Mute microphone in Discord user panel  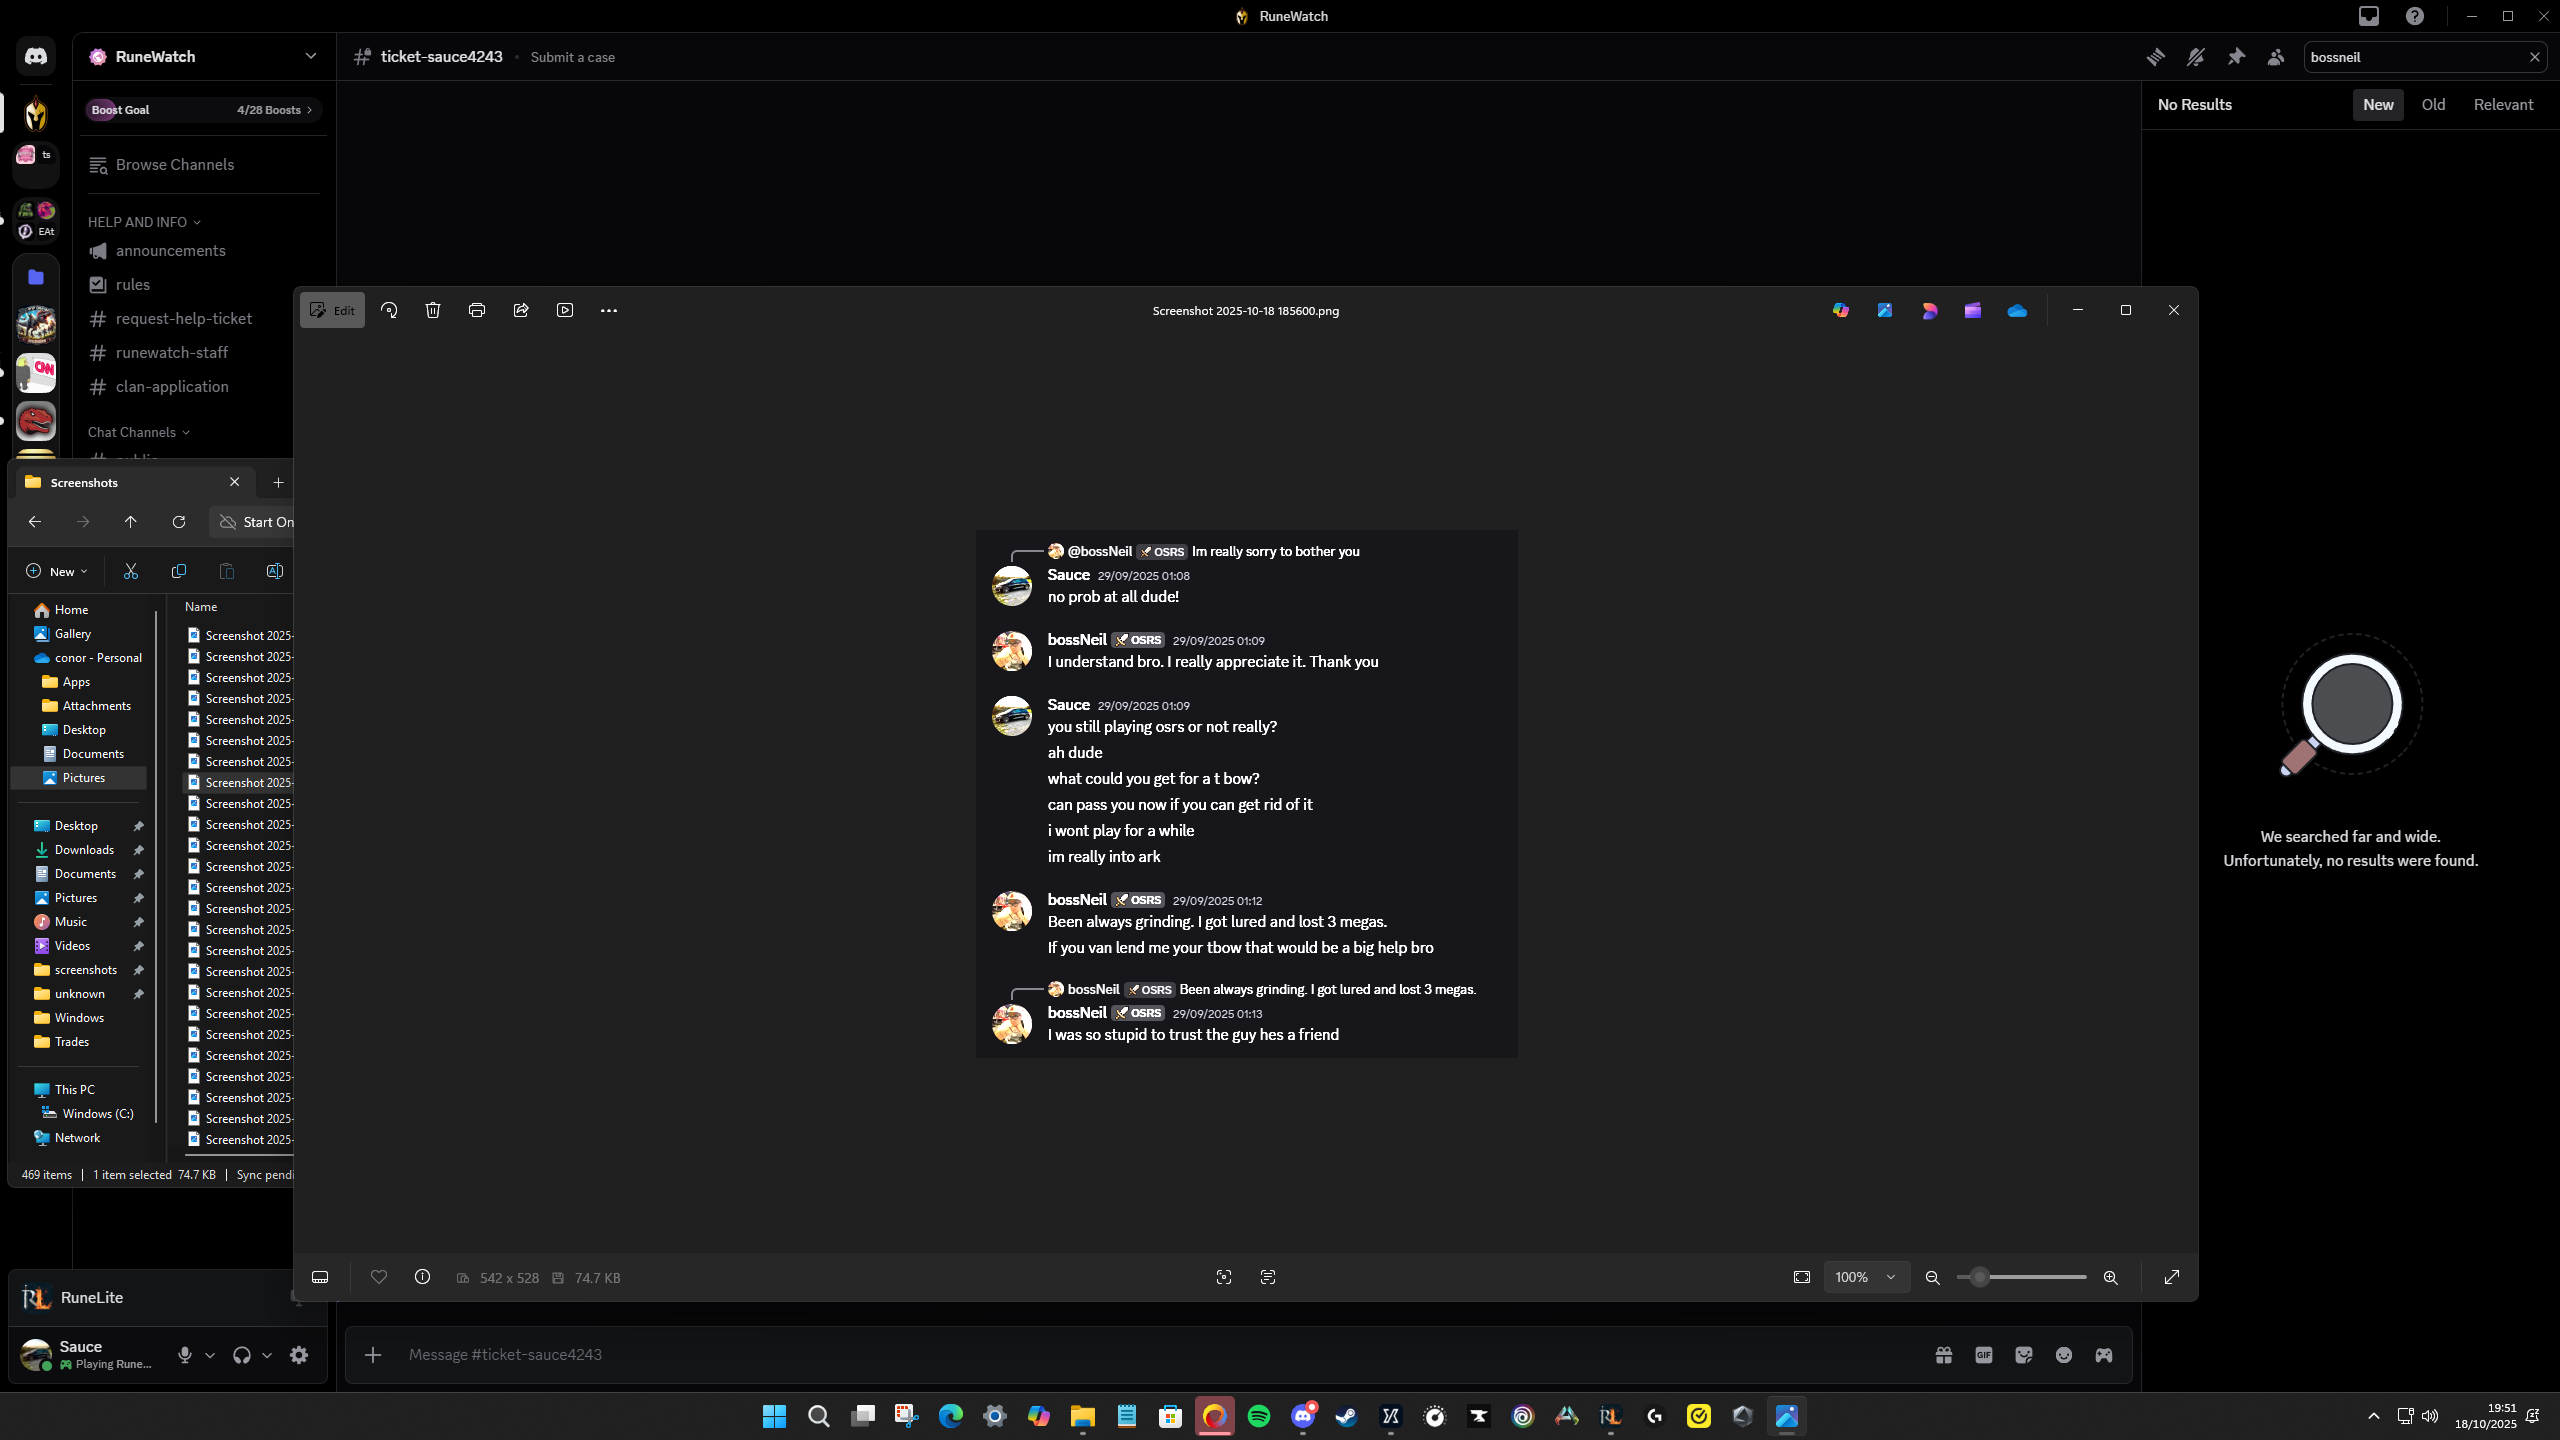[x=185, y=1355]
